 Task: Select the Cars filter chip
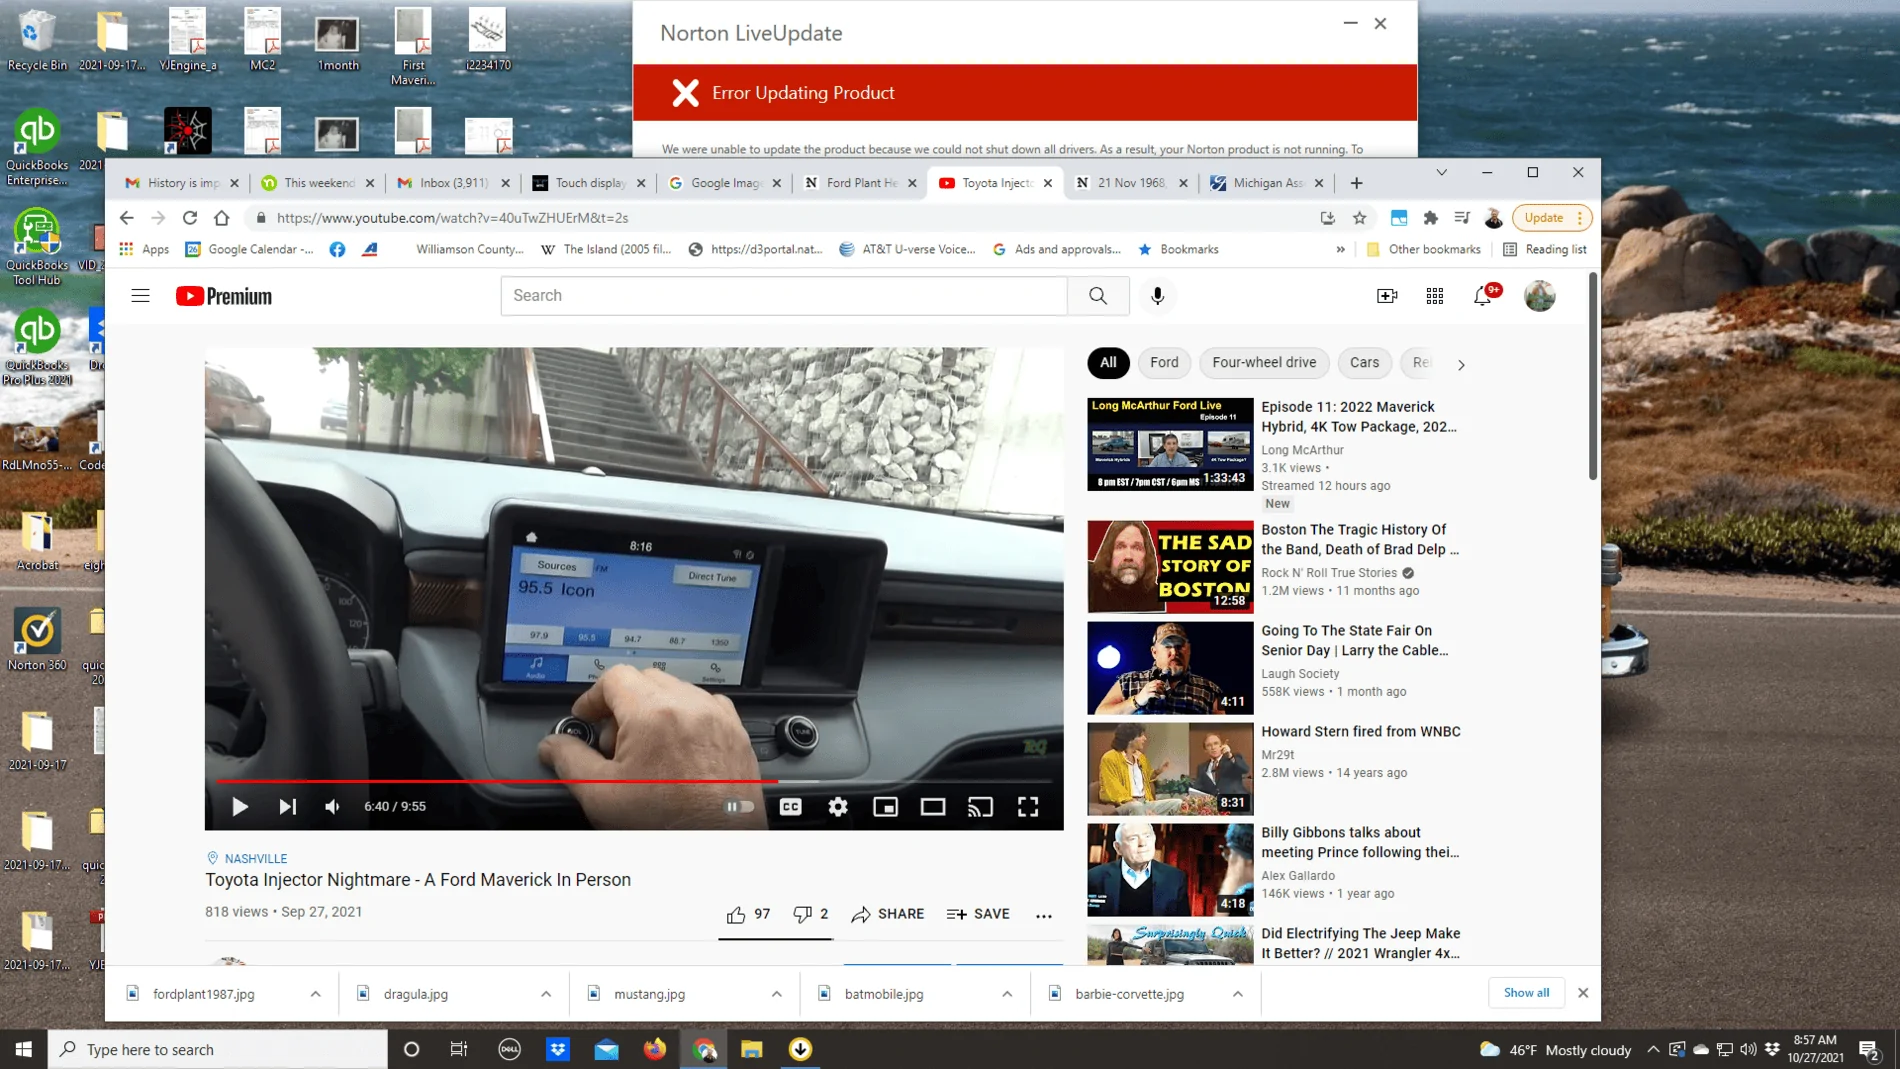(x=1364, y=363)
